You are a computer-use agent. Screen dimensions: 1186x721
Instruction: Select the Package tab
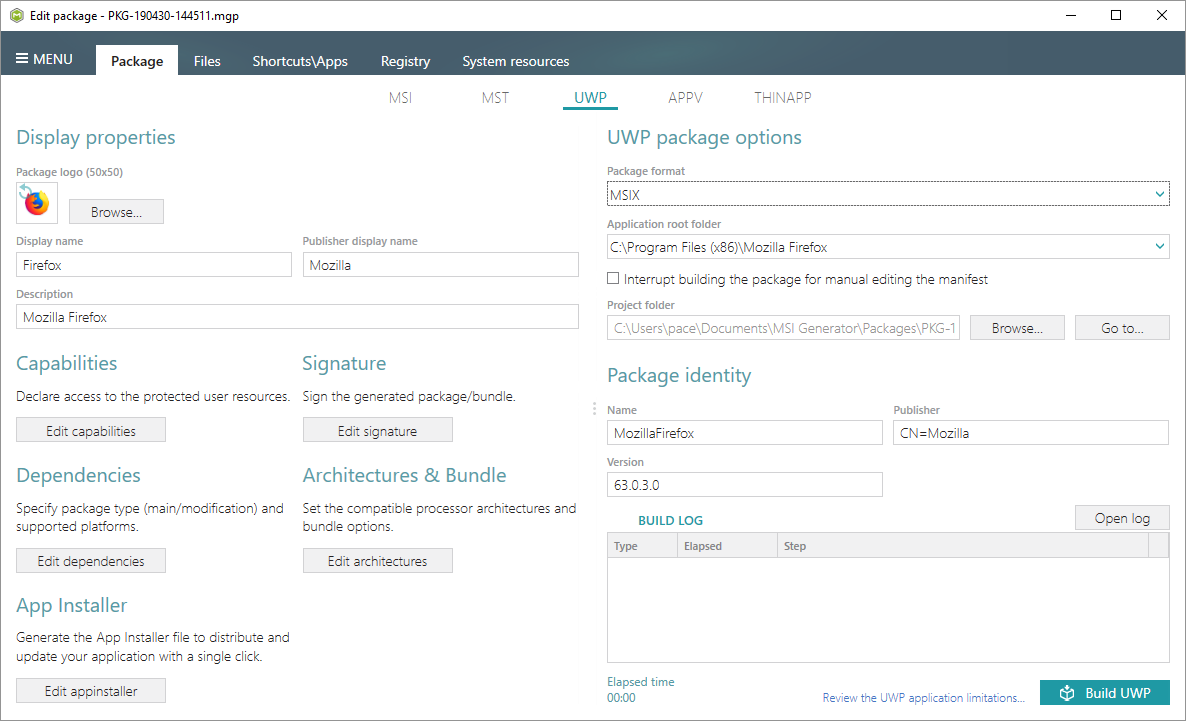tap(137, 61)
